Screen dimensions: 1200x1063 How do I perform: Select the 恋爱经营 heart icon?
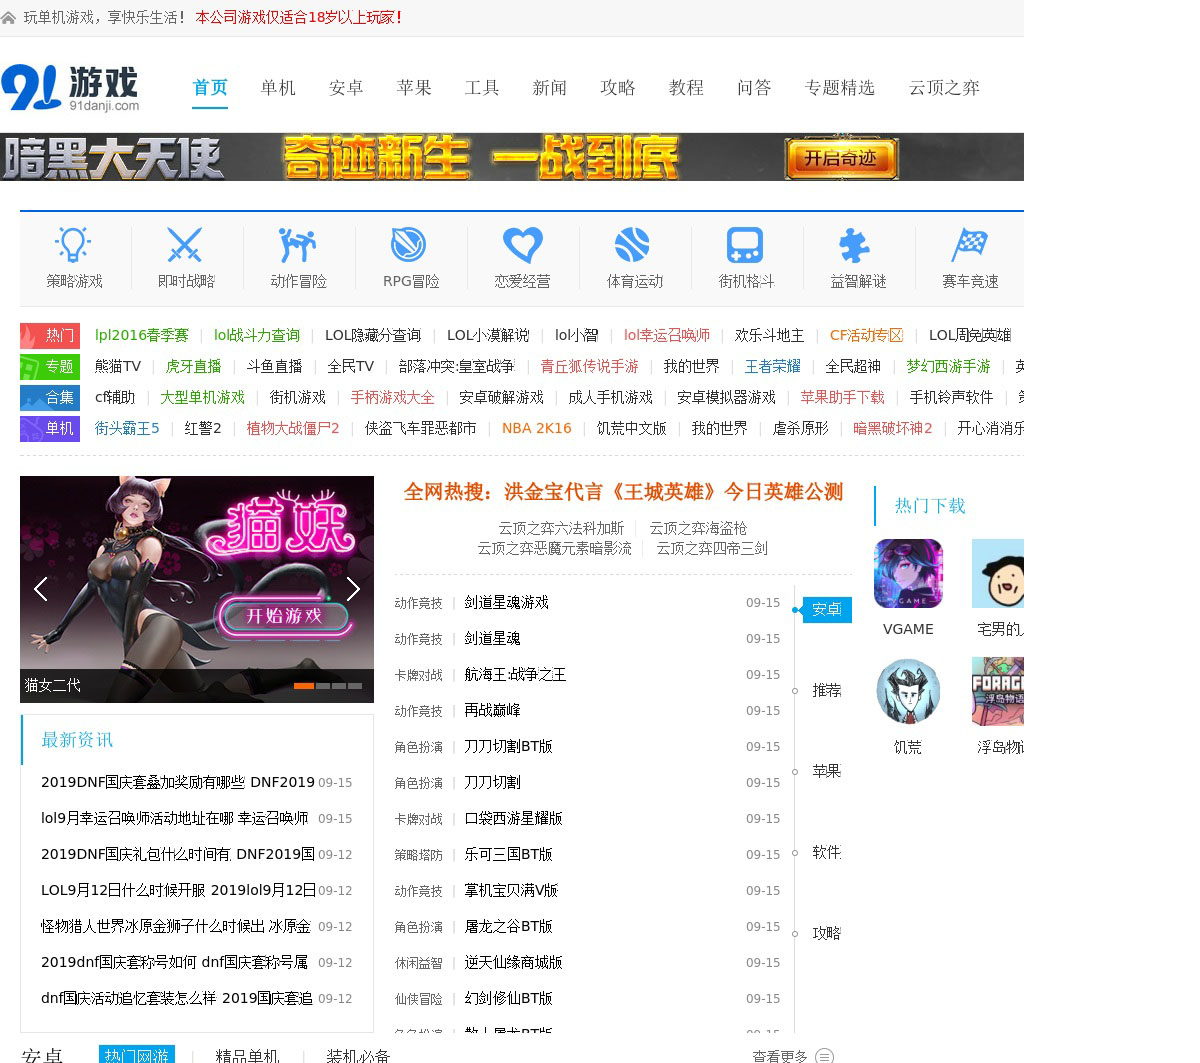522,244
